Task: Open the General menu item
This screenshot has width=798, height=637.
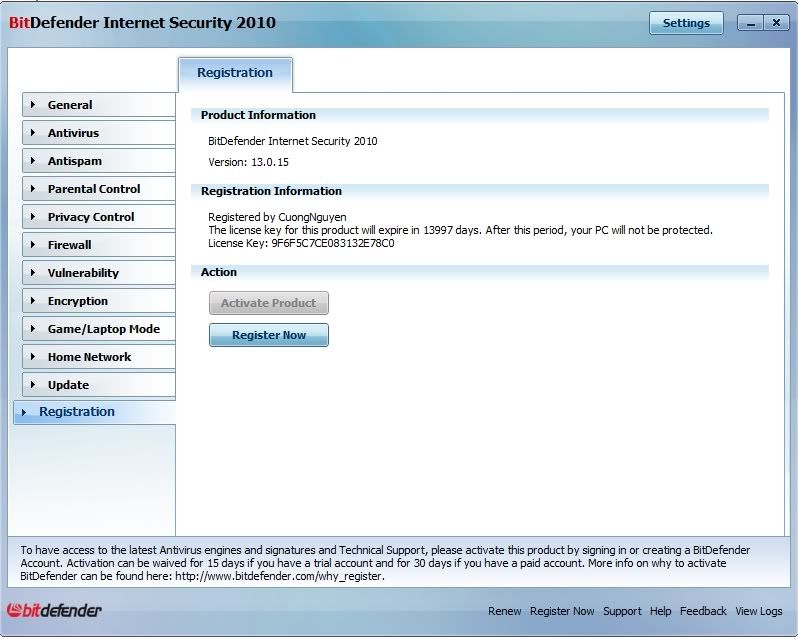Action: click(x=99, y=105)
